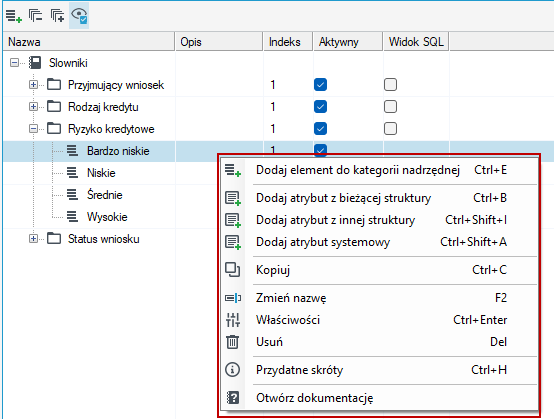This screenshot has width=554, height=419.
Task: Click the Slowniki dictionary book icon
Action: point(35,63)
